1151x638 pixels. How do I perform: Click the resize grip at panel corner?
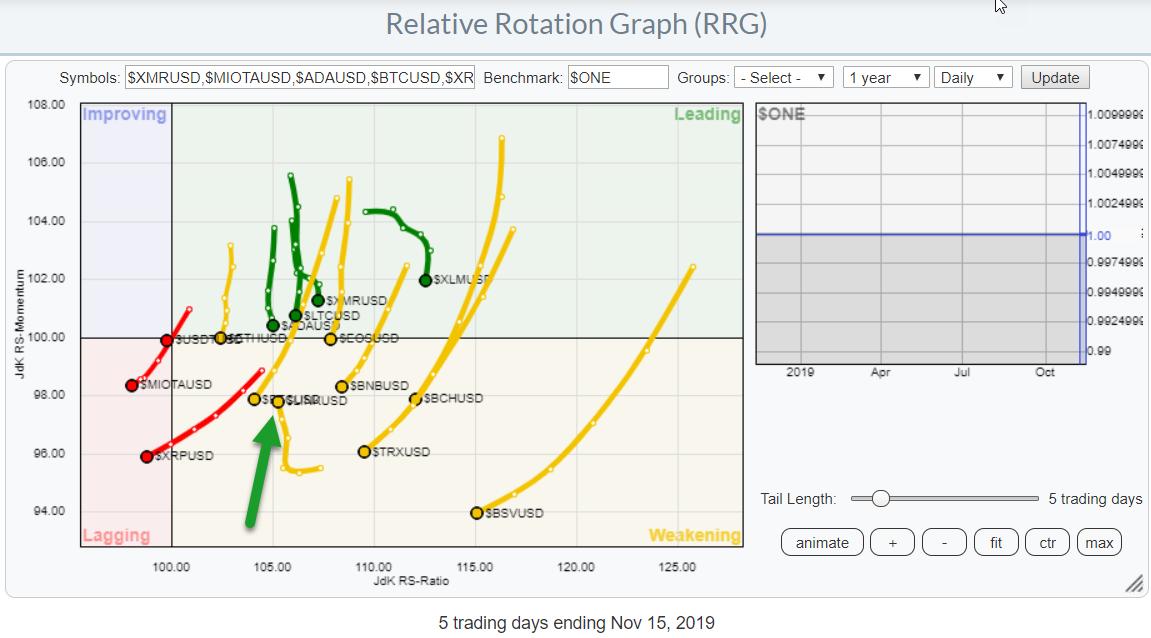[1133, 583]
